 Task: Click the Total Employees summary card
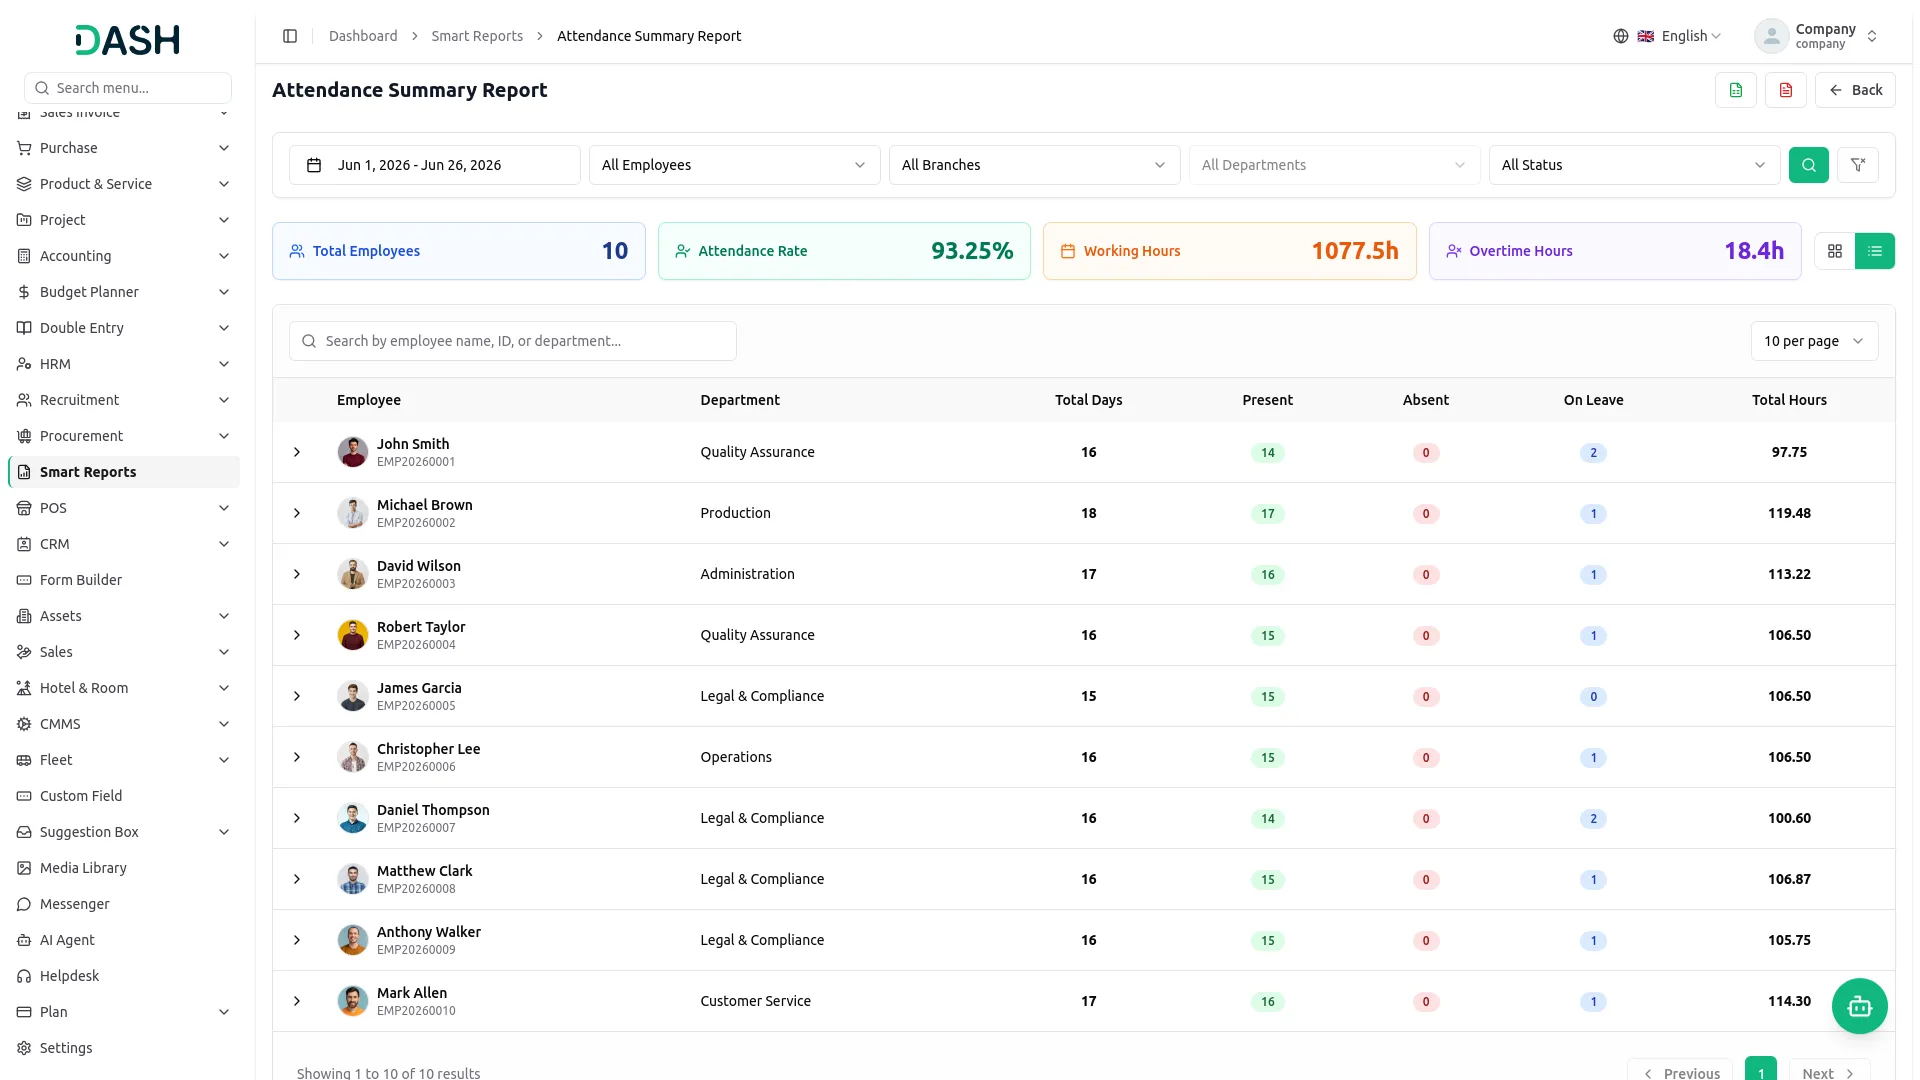459,251
